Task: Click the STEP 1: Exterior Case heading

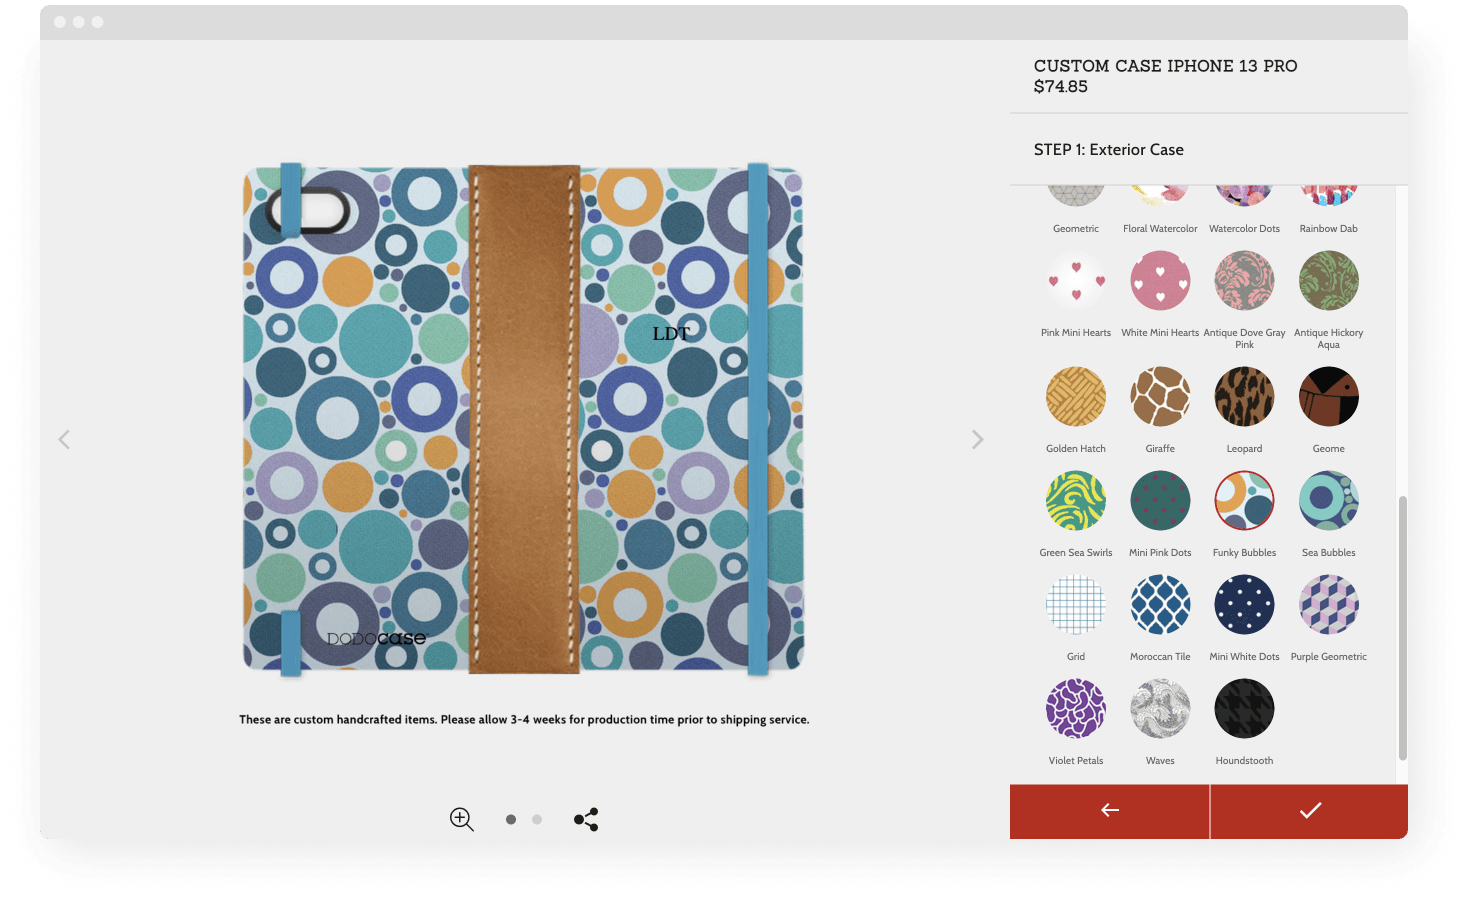Action: (x=1109, y=150)
